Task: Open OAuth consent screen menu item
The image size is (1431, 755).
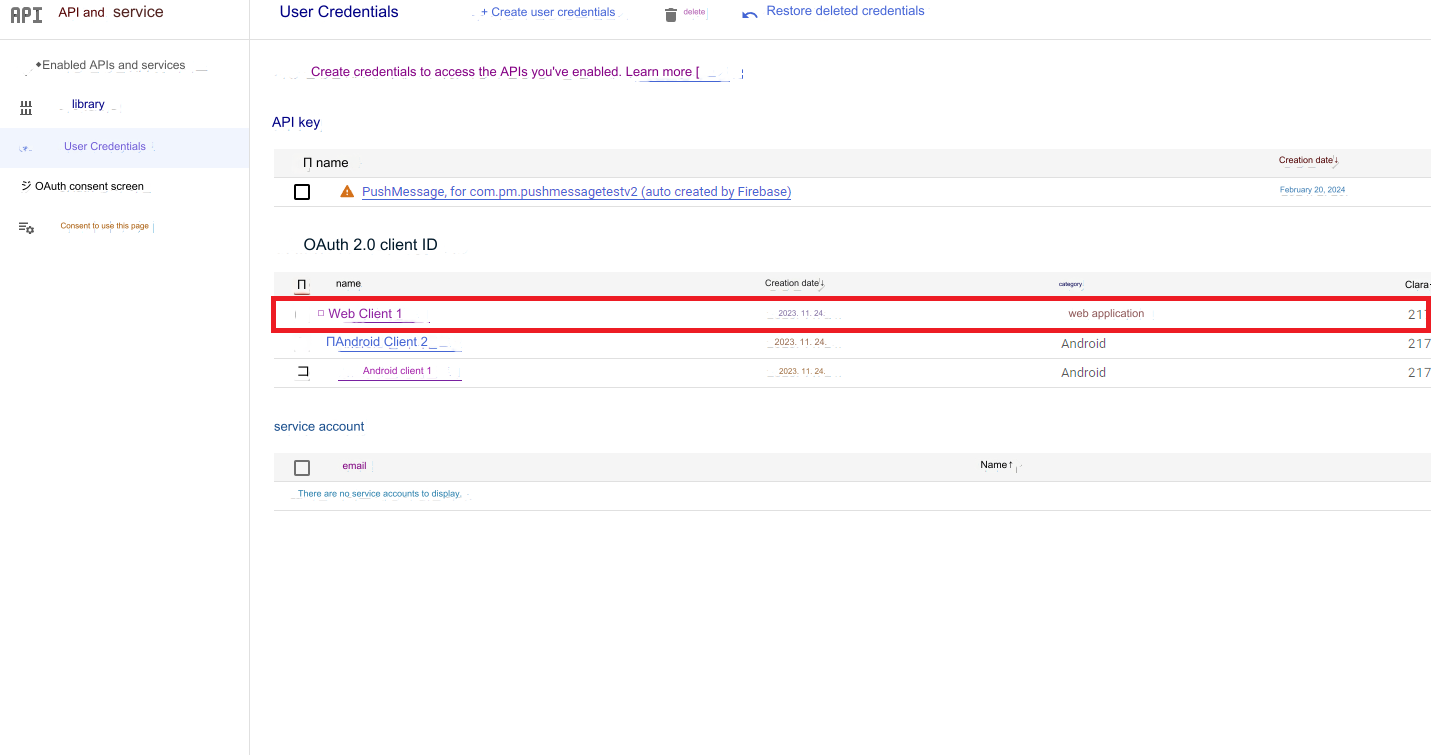Action: [90, 187]
